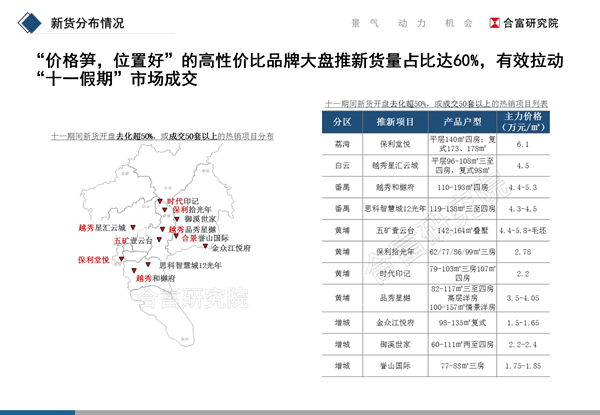600x415 pixels.
Task: Click the 景气 text in the header
Action: 365,23
